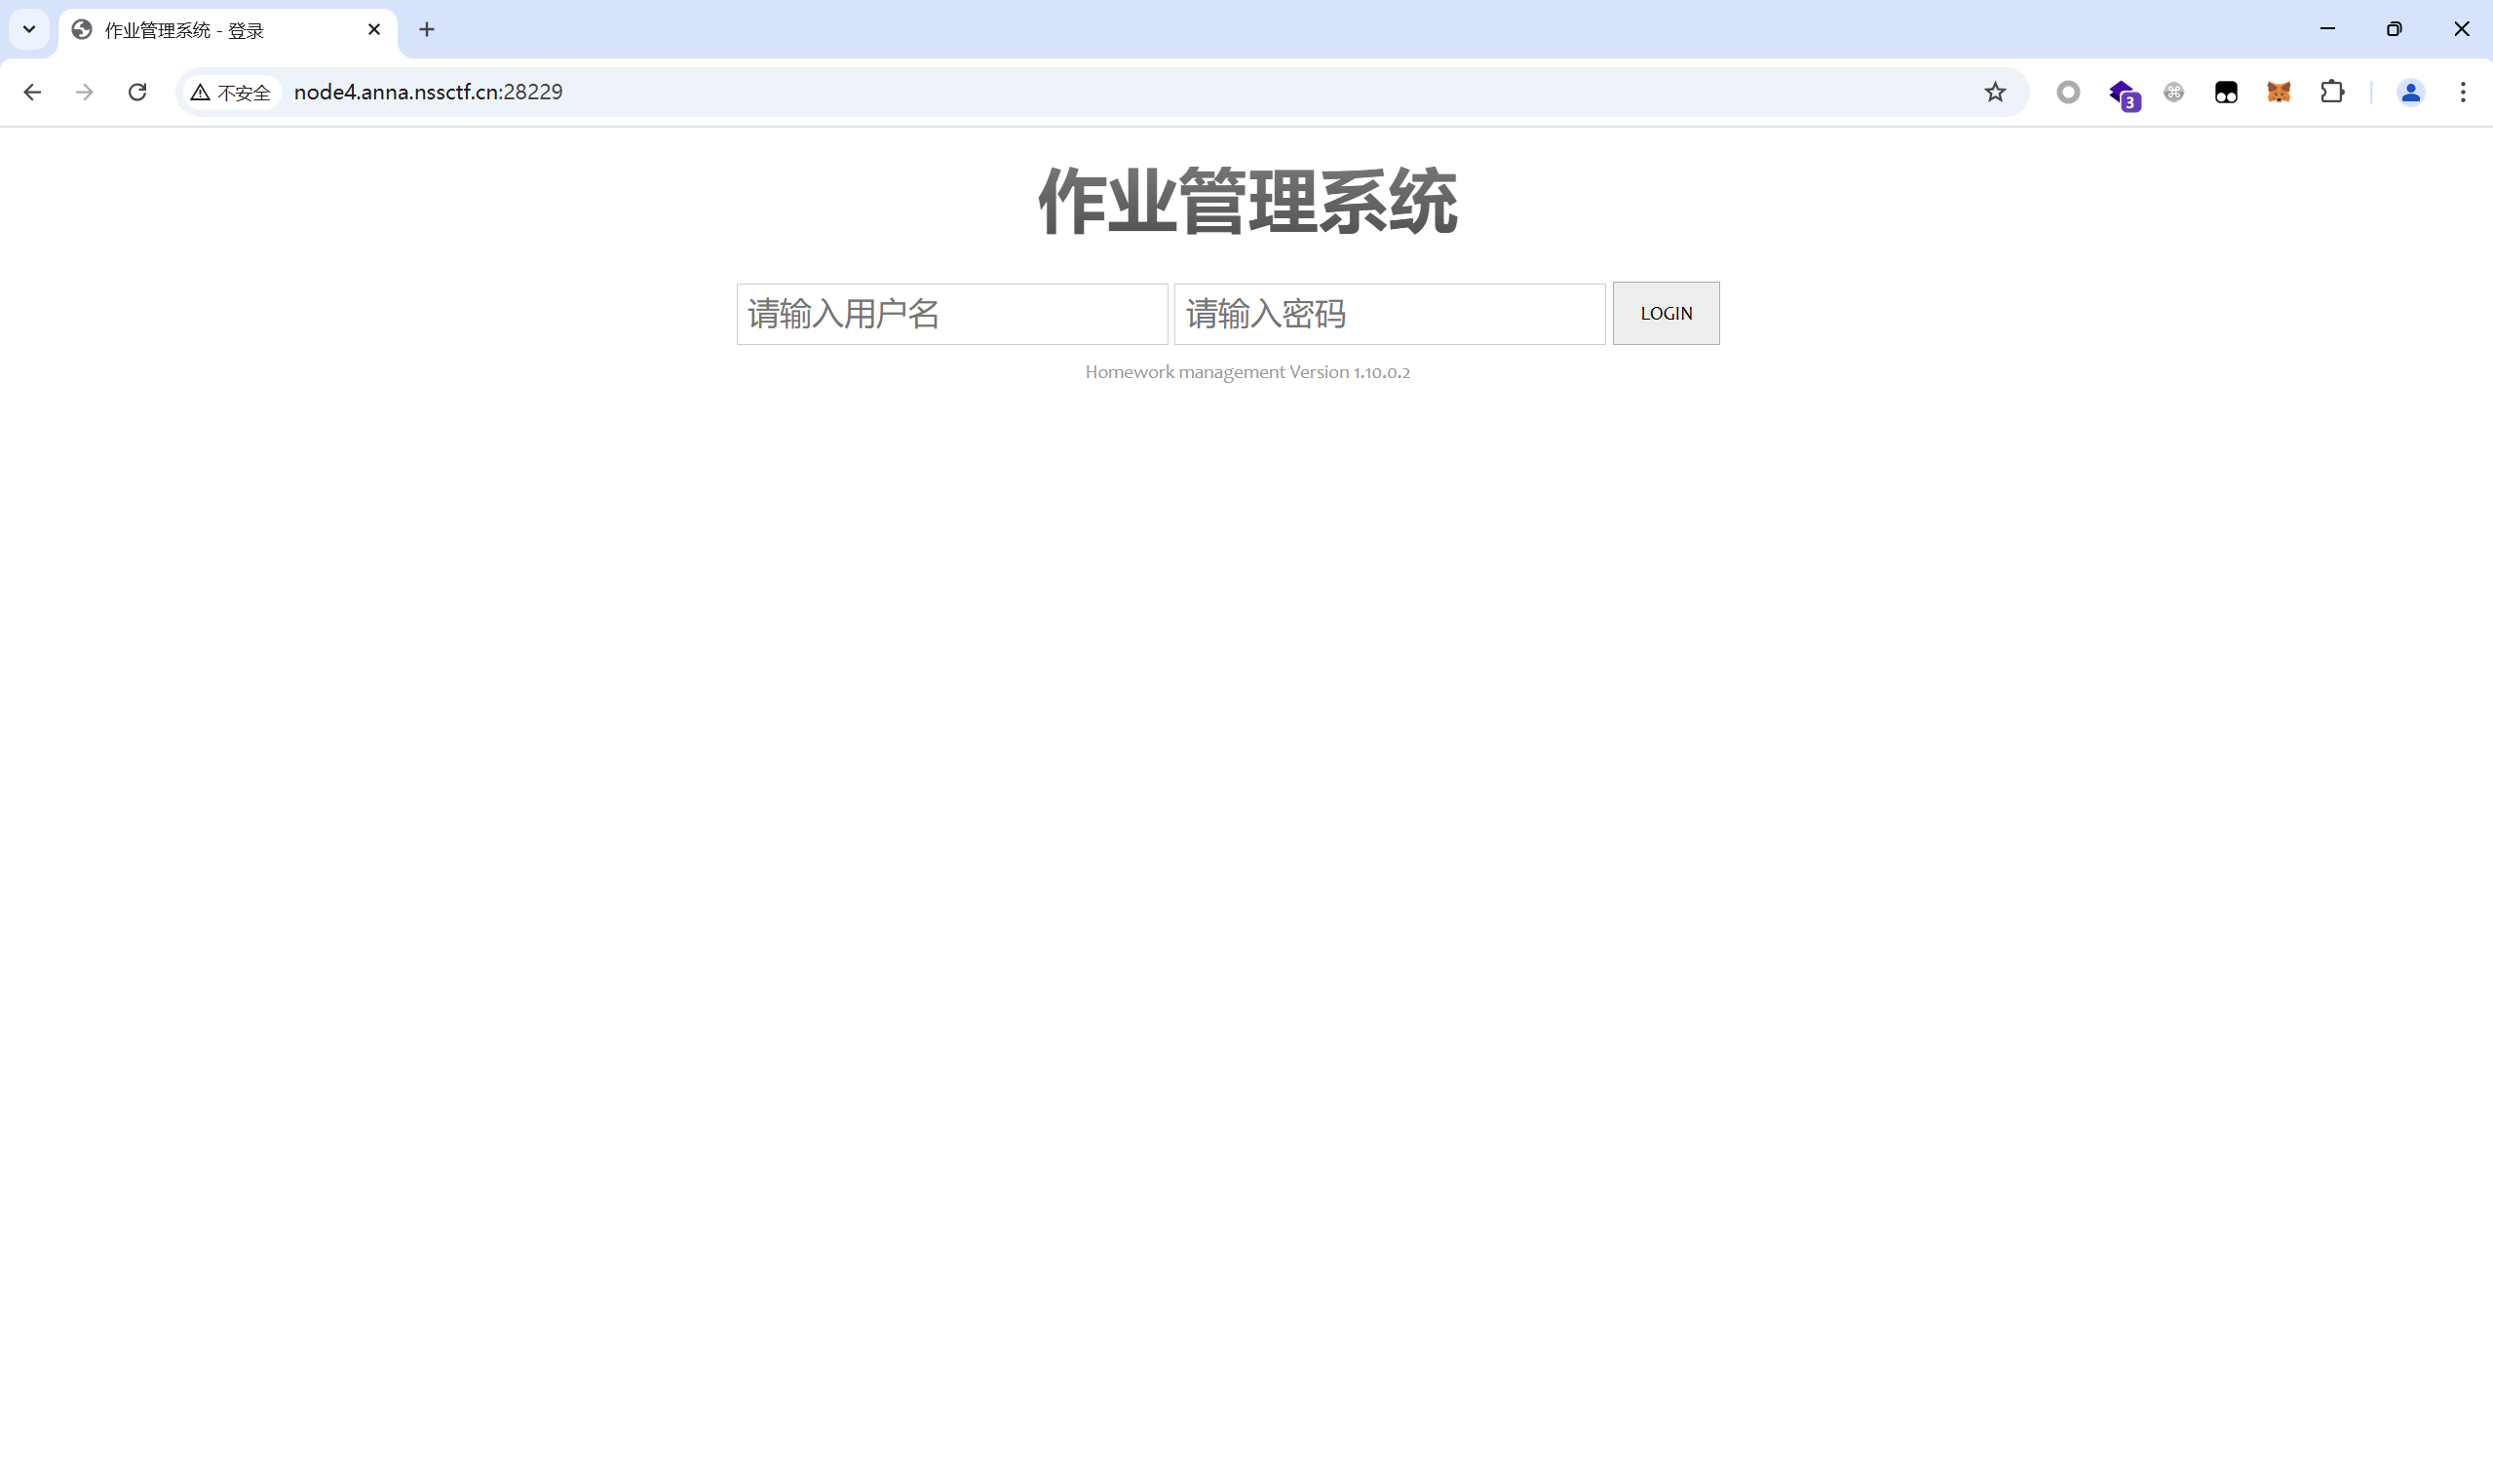This screenshot has height=1484, width=2493.
Task: Open the gray globe extension icon
Action: pyautogui.click(x=2174, y=92)
